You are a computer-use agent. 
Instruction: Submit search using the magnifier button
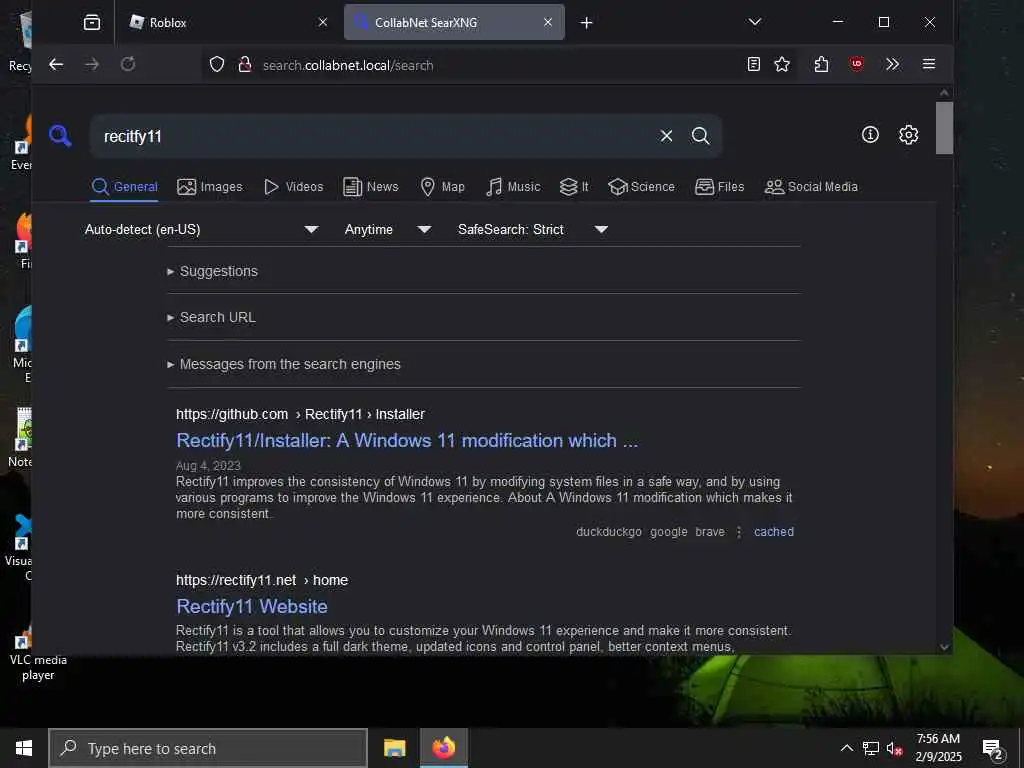(700, 136)
